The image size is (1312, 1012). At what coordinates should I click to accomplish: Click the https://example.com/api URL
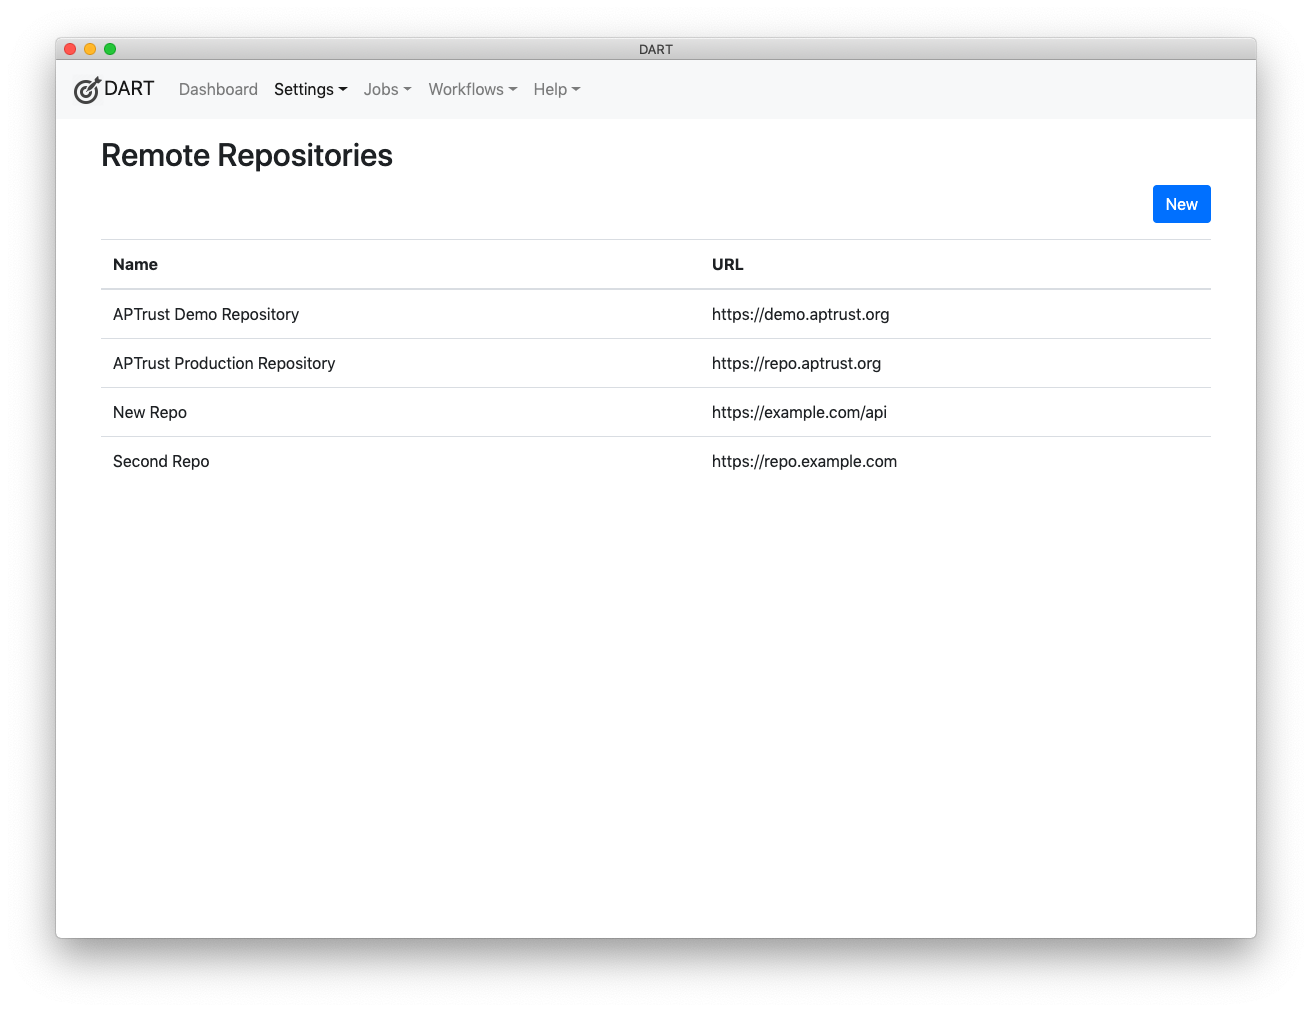click(x=799, y=412)
